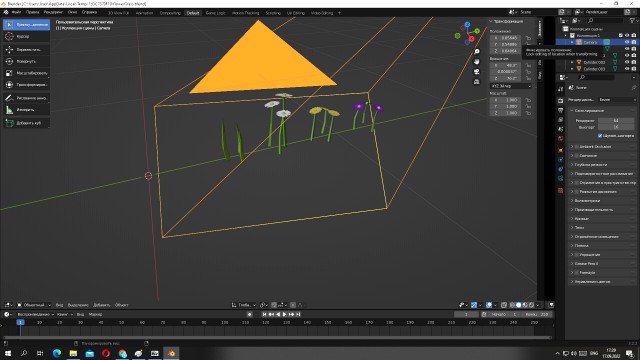The height and width of the screenshot is (360, 640).
Task: Open the render engine Eevee dropdown
Action: tap(618, 100)
